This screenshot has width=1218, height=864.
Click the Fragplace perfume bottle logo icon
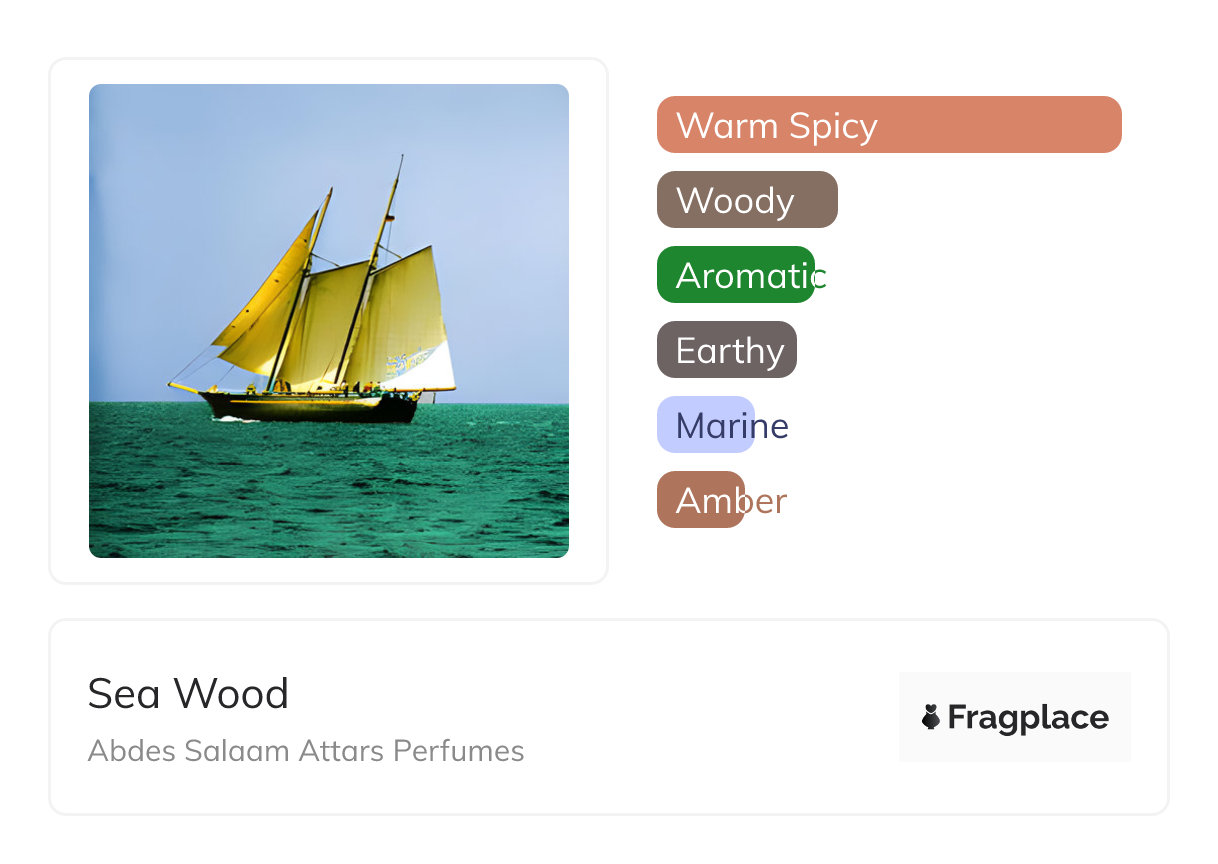click(931, 717)
